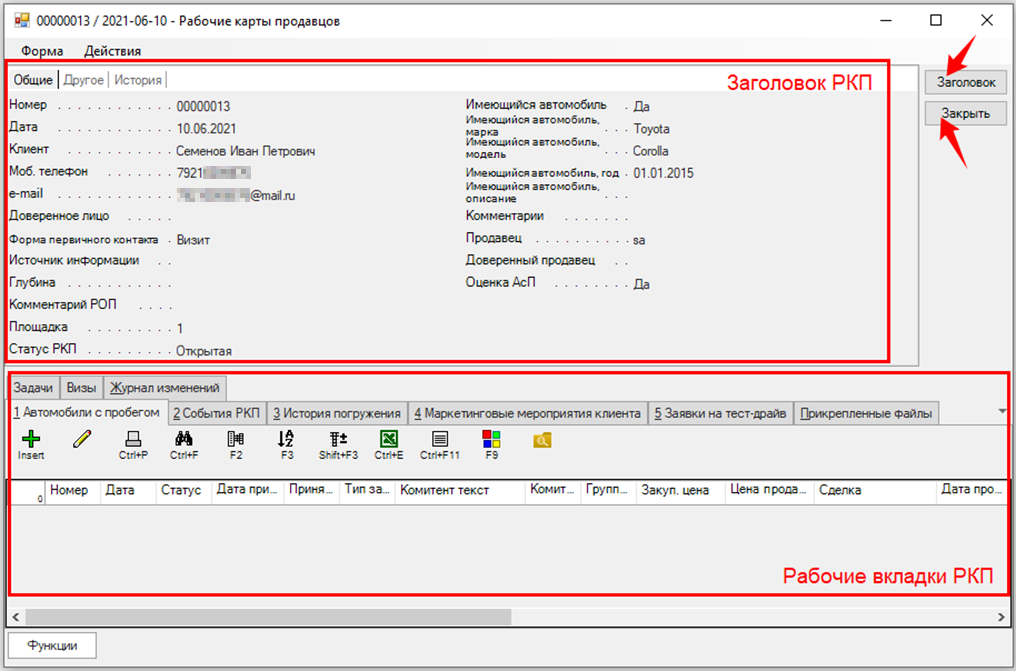Click the F2 filter toolbar icon
Screen dimensions: 1016x671
tap(236, 439)
